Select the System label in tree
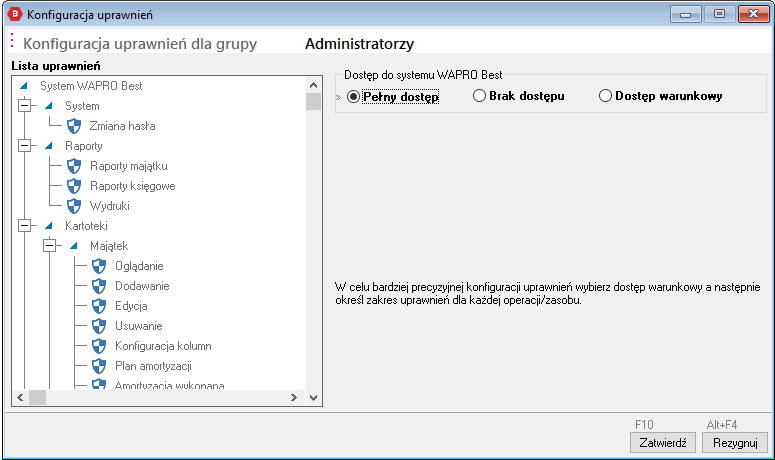 [82, 106]
